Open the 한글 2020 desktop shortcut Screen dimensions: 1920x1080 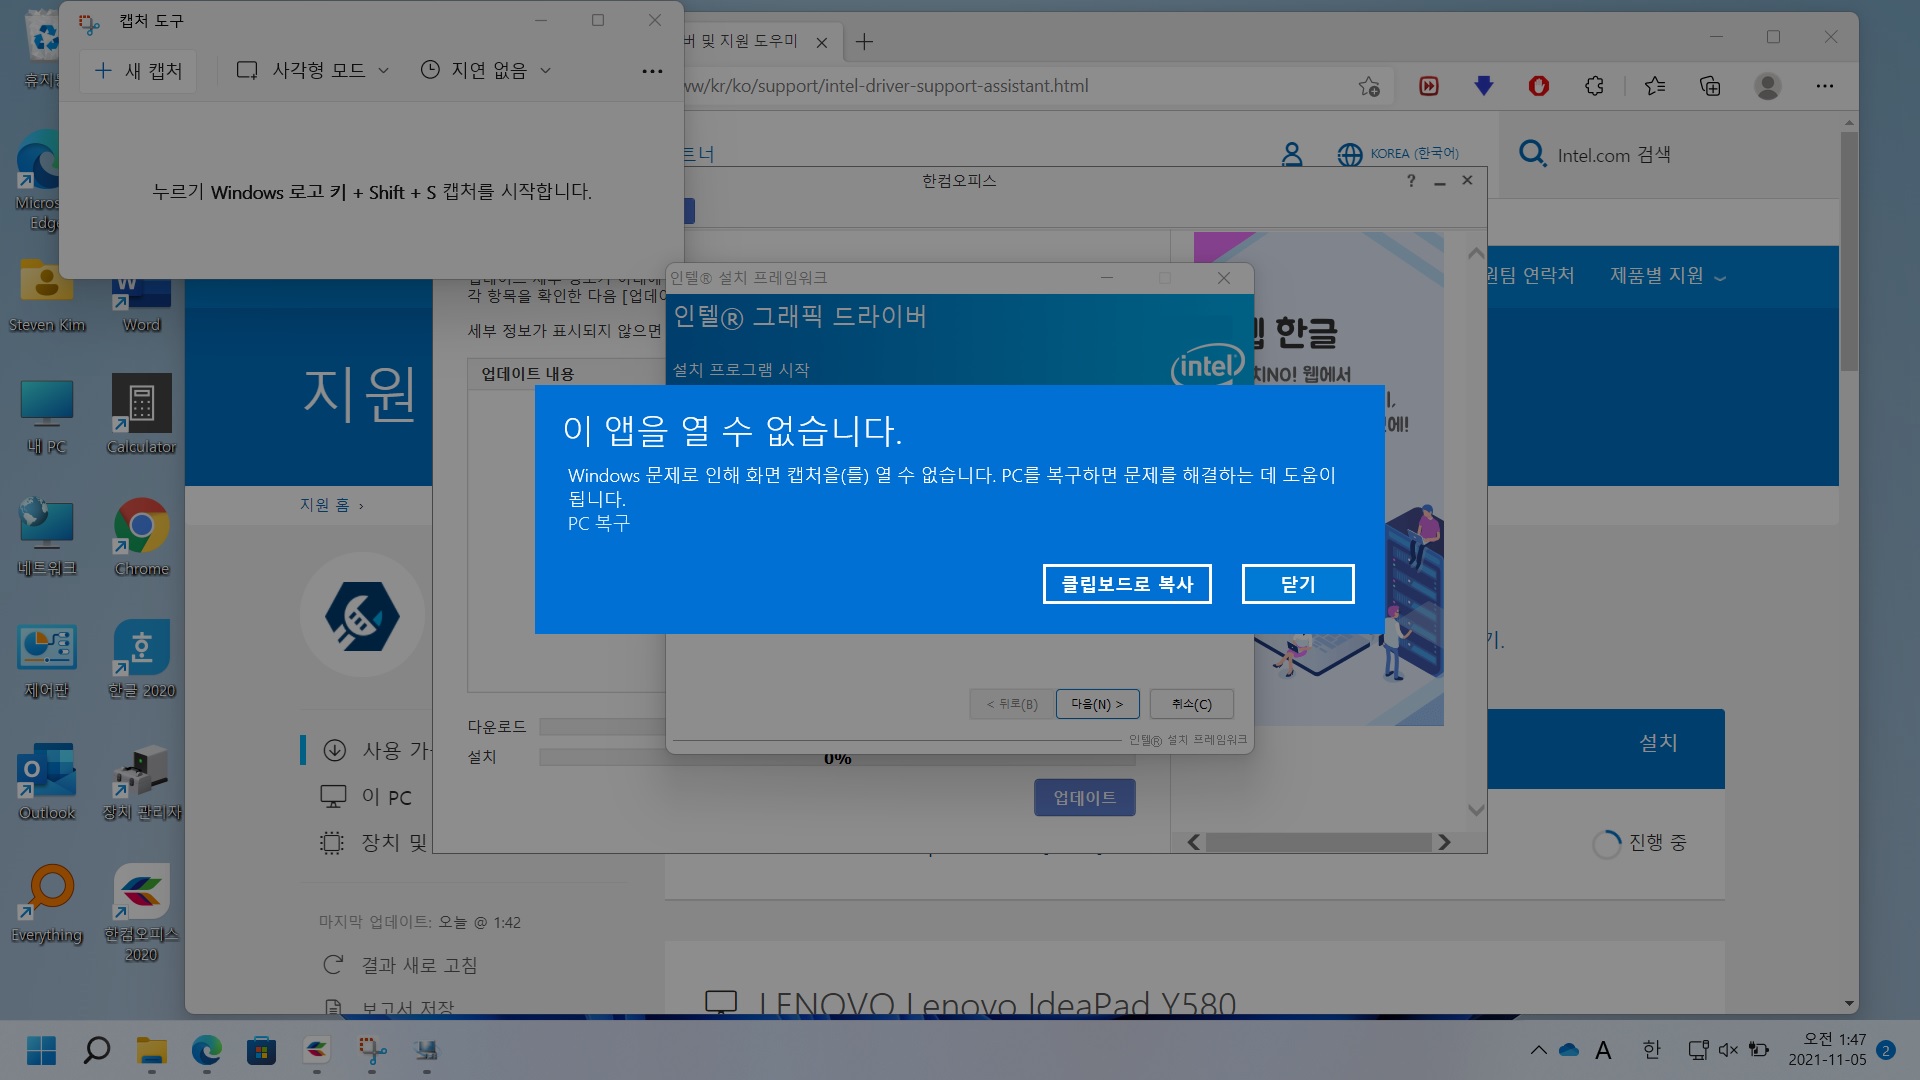pos(141,659)
